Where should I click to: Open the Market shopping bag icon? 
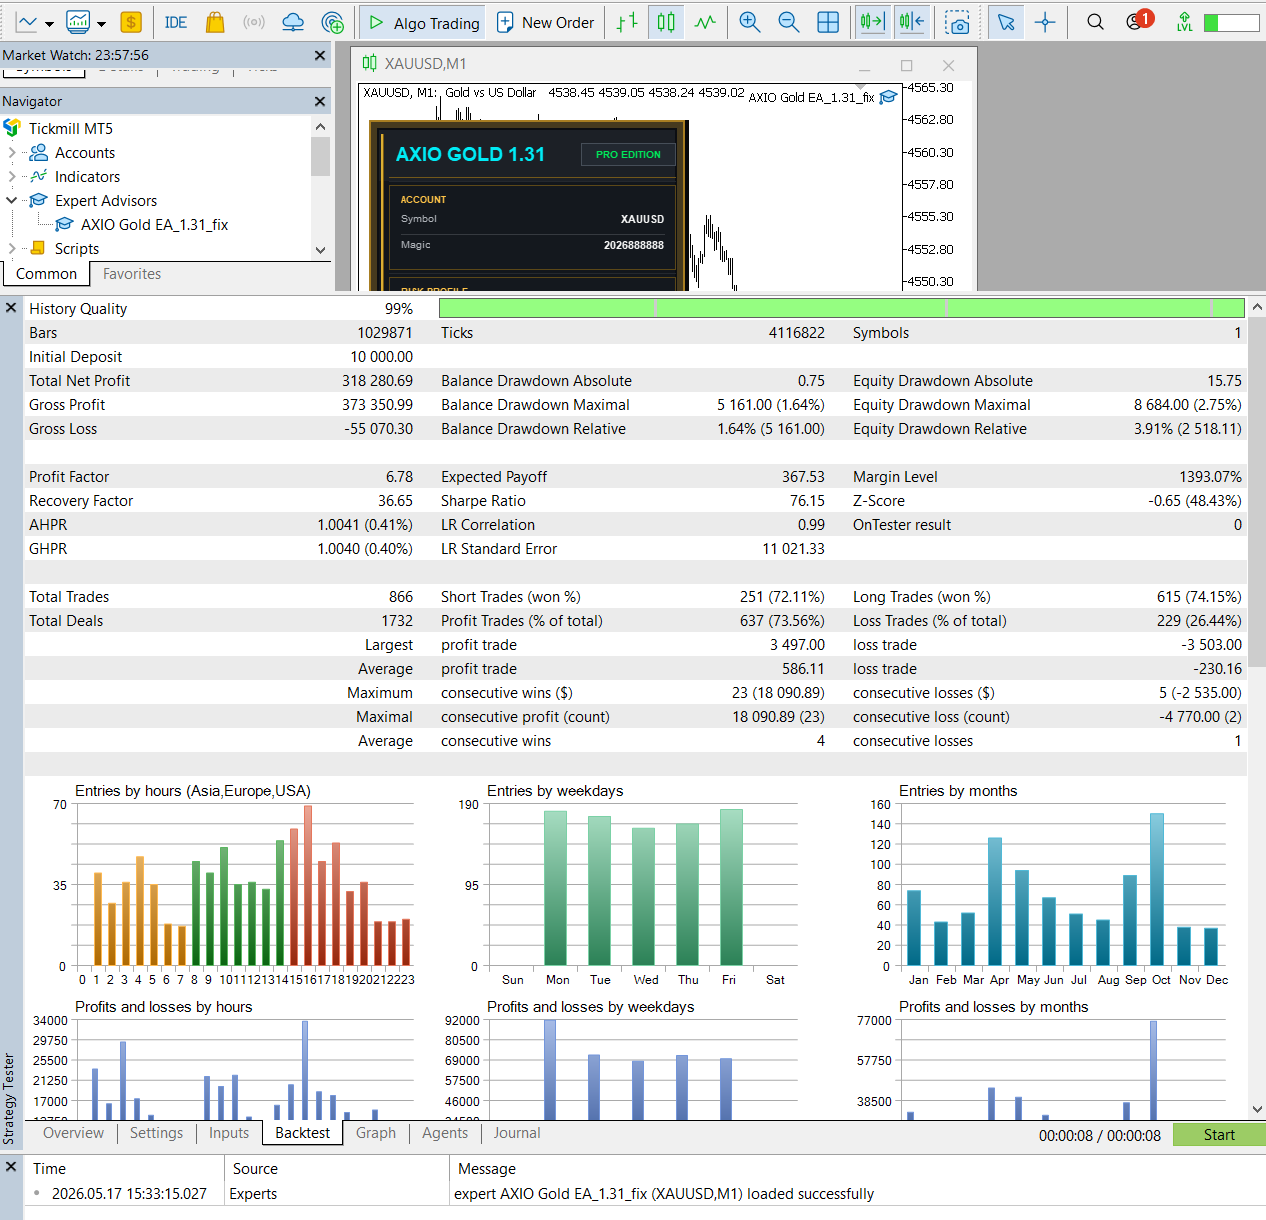[x=215, y=22]
